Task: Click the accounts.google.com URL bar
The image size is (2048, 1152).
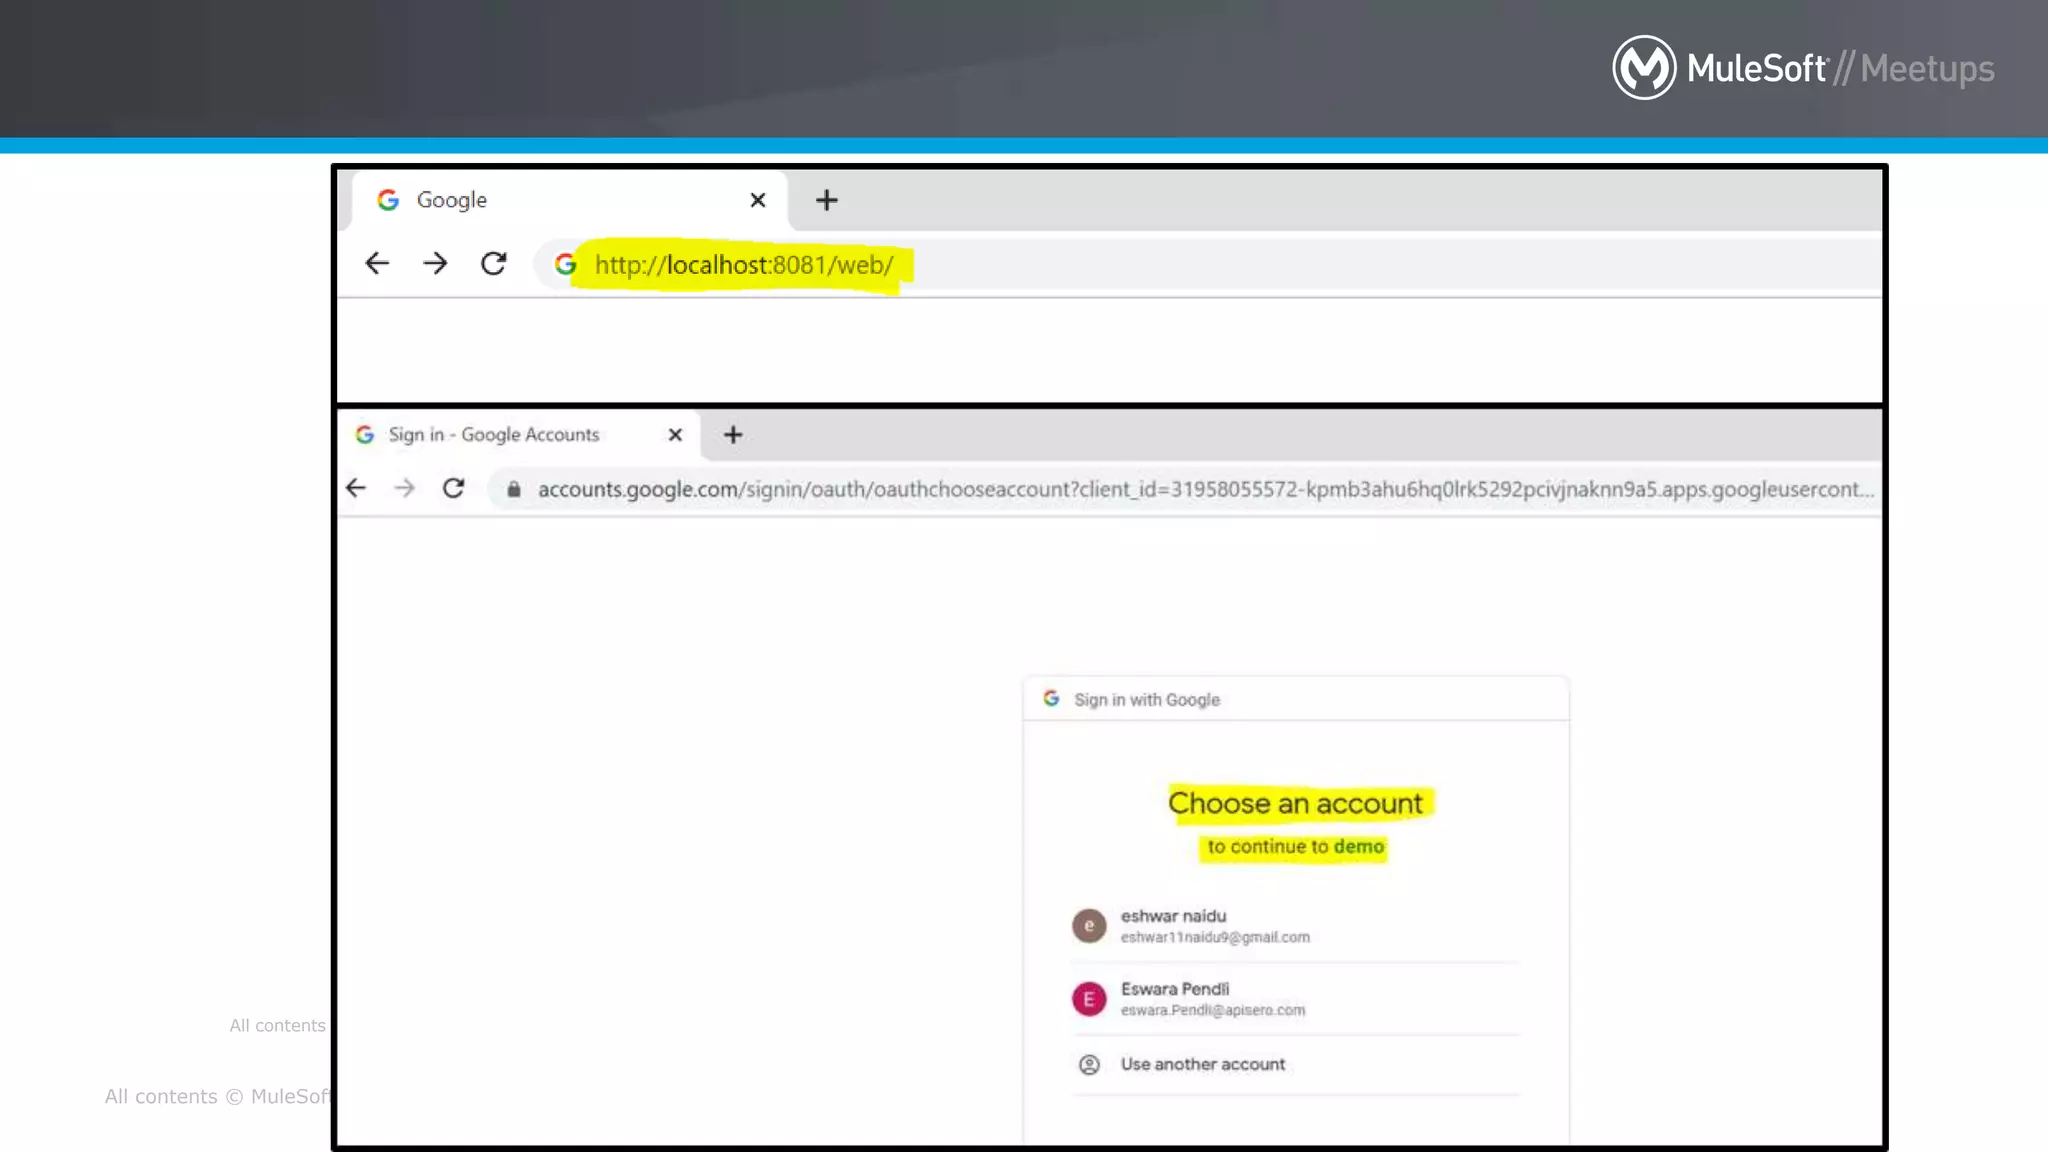Action: [x=1185, y=489]
